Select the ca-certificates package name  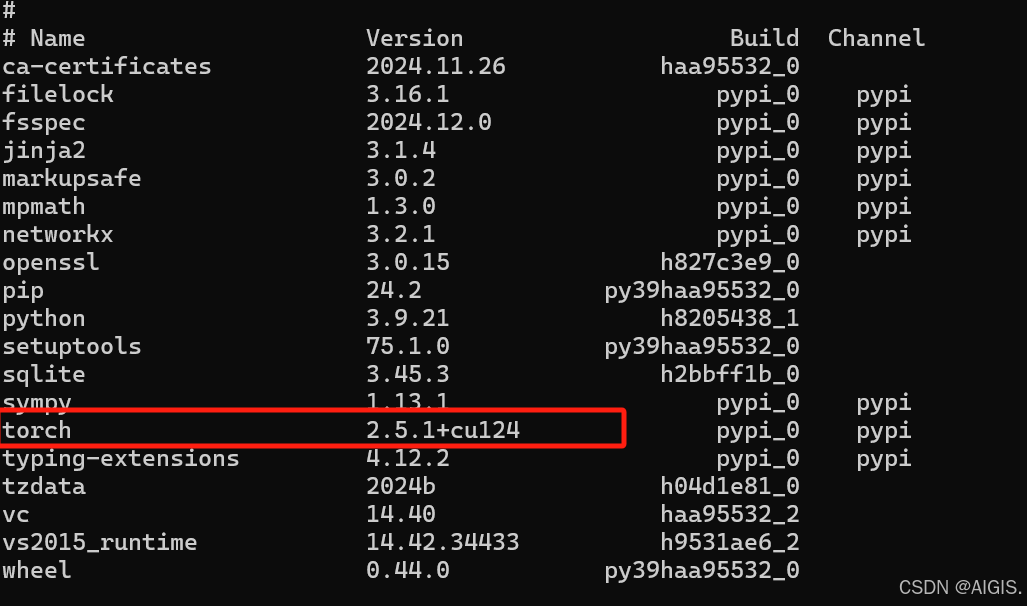(x=107, y=67)
